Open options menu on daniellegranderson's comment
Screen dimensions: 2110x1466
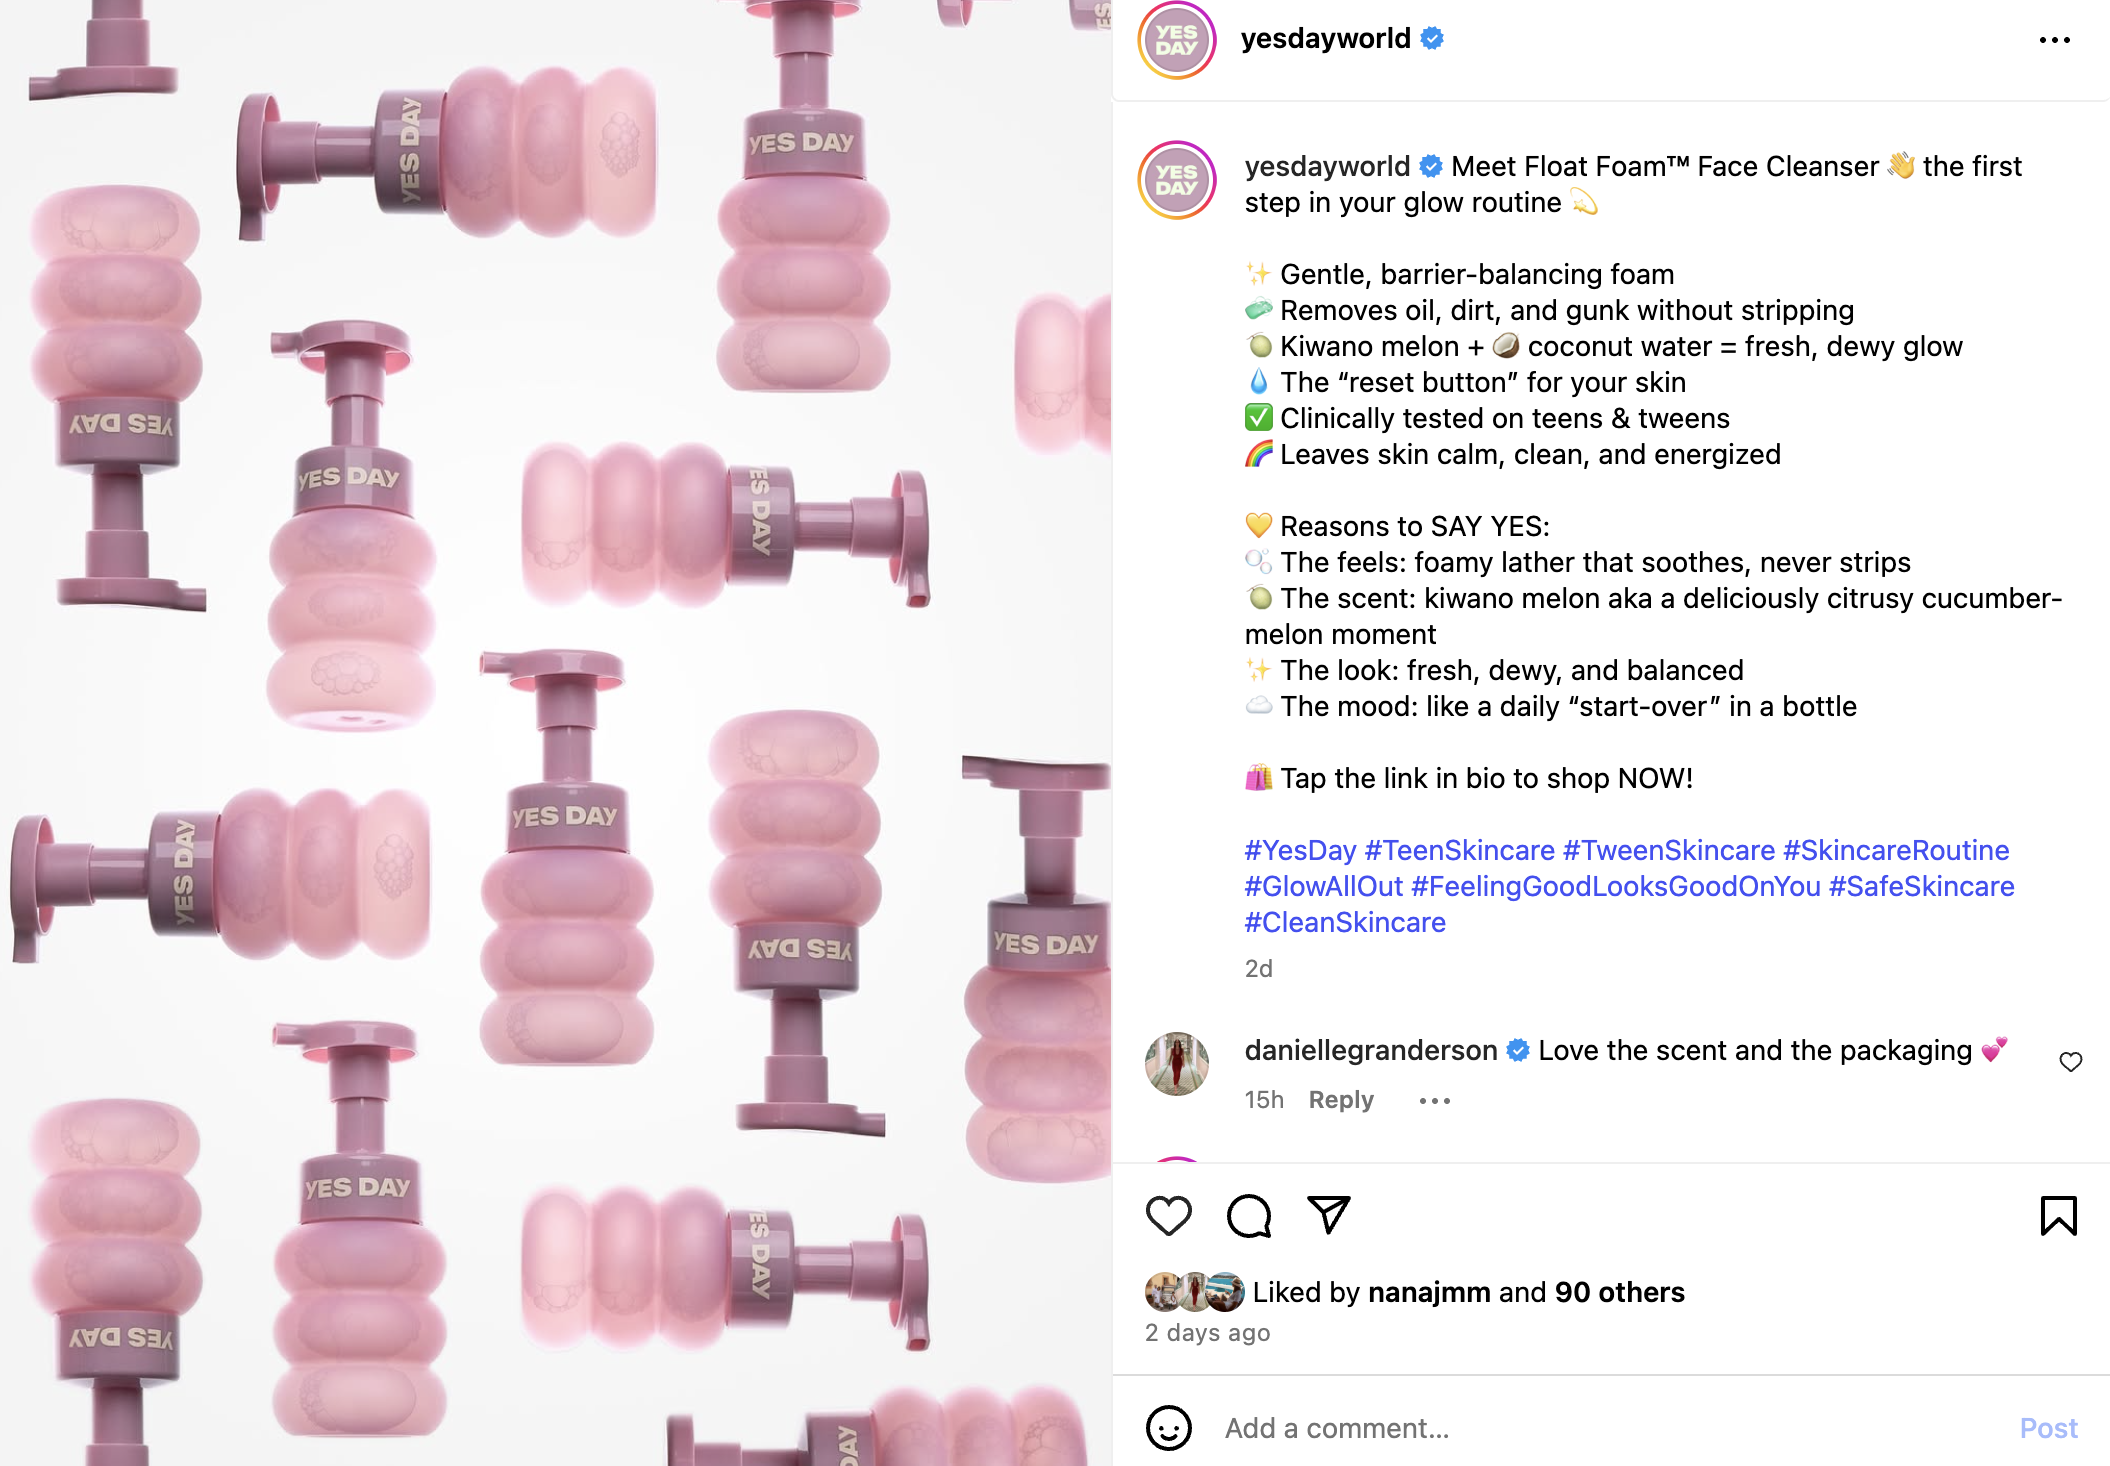[1434, 1101]
